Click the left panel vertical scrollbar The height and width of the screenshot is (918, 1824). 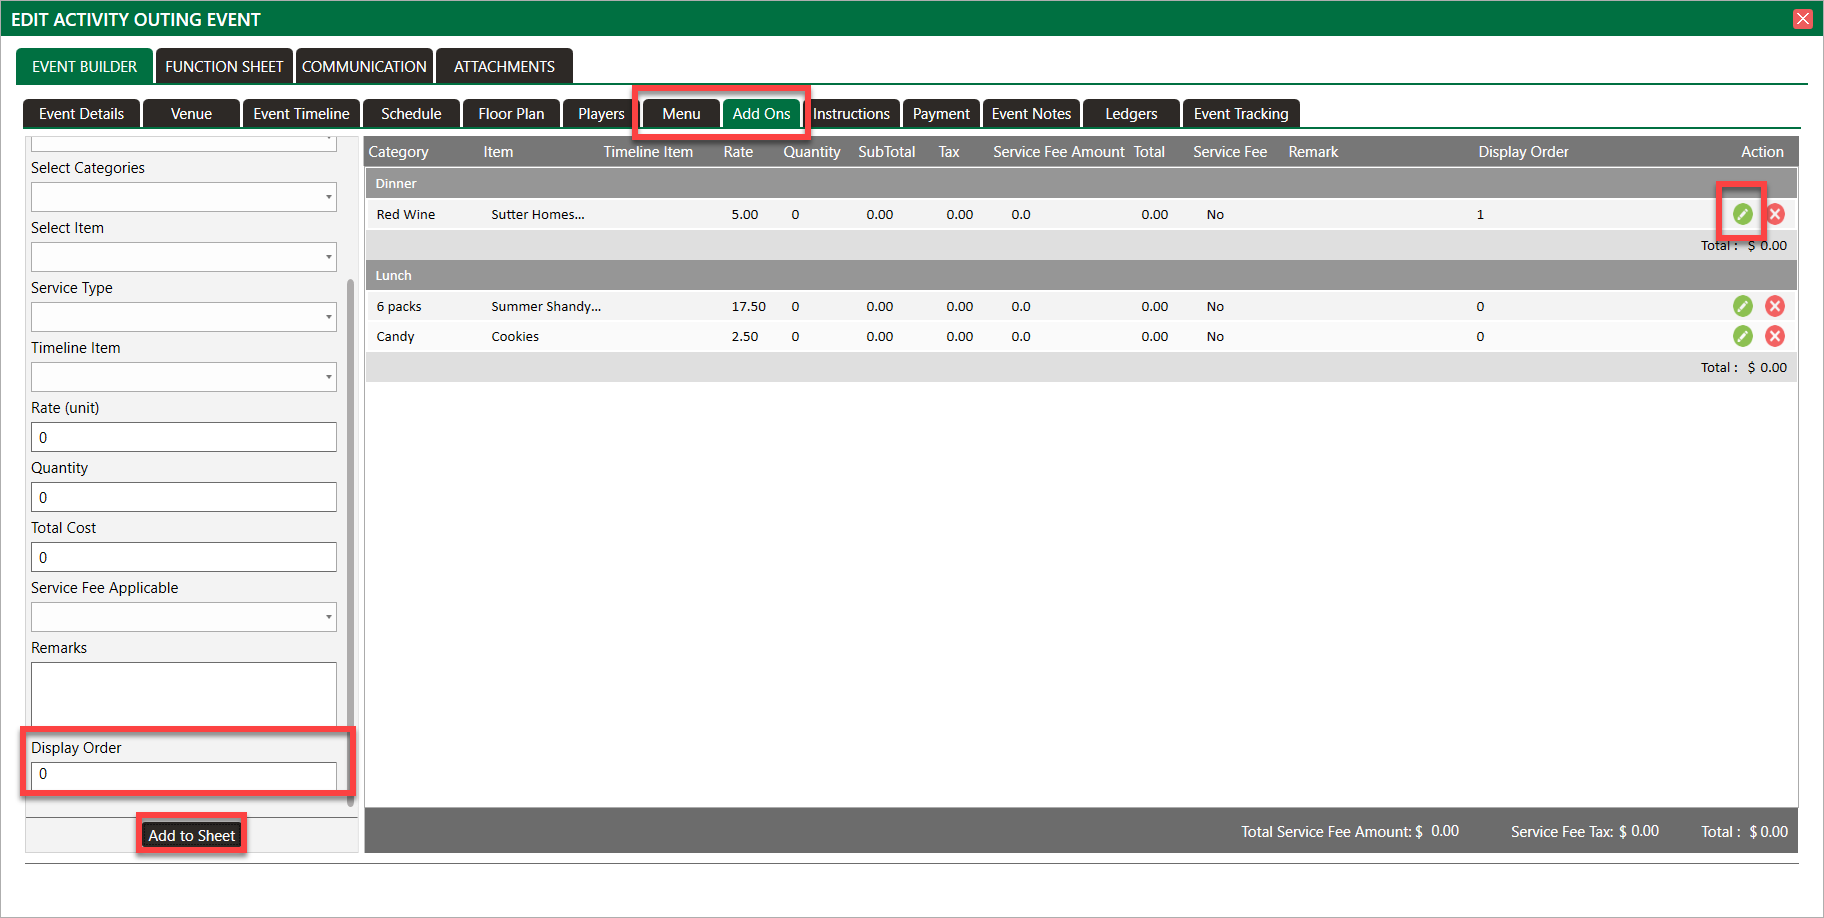pyautogui.click(x=350, y=540)
